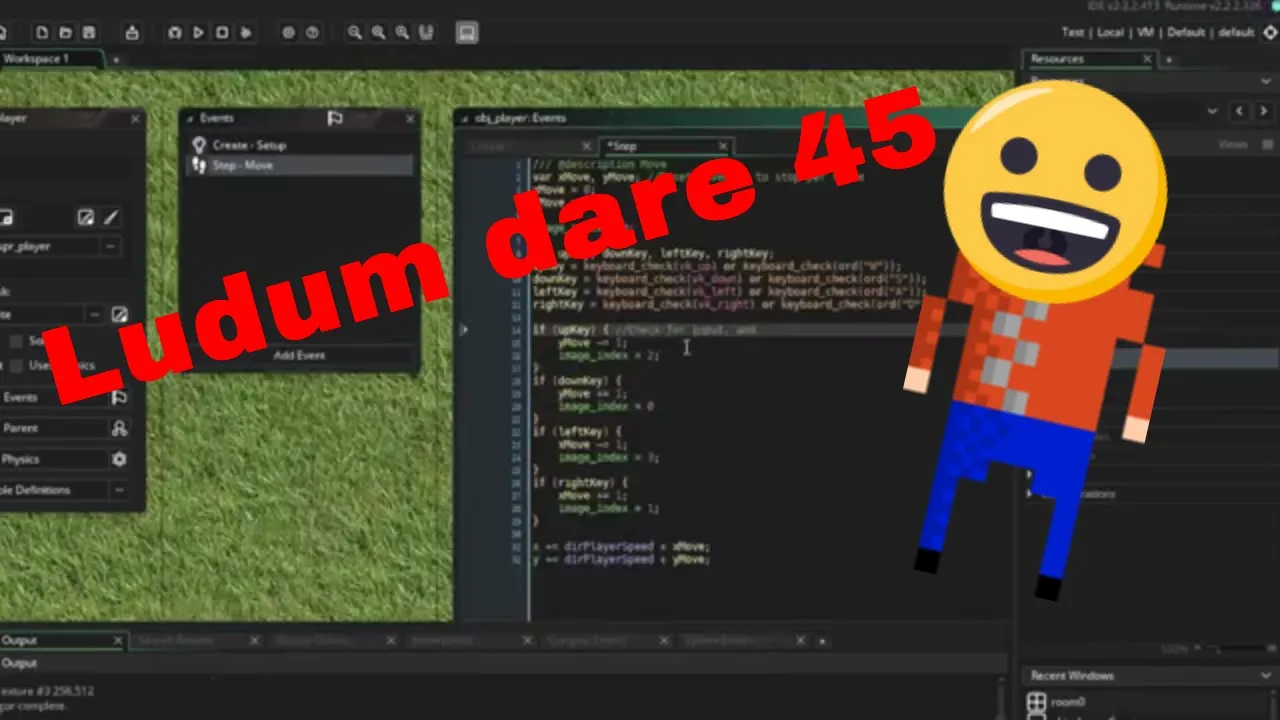Switch to the Output tab
This screenshot has width=1280, height=720.
point(62,640)
